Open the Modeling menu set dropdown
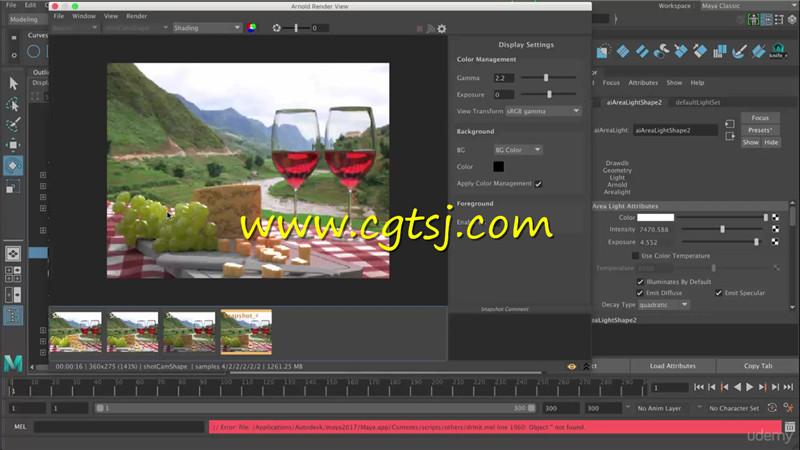This screenshot has width=800, height=450. pyautogui.click(x=27, y=19)
